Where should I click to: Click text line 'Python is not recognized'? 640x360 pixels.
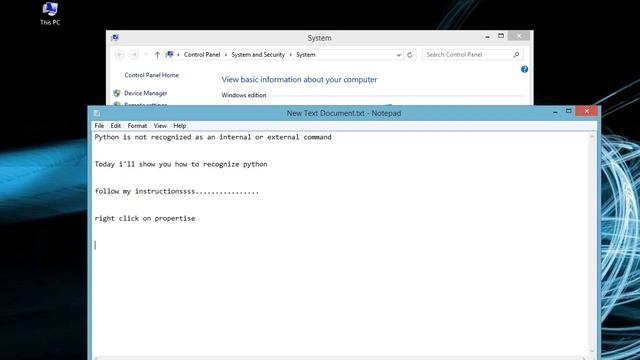pyautogui.click(x=213, y=137)
